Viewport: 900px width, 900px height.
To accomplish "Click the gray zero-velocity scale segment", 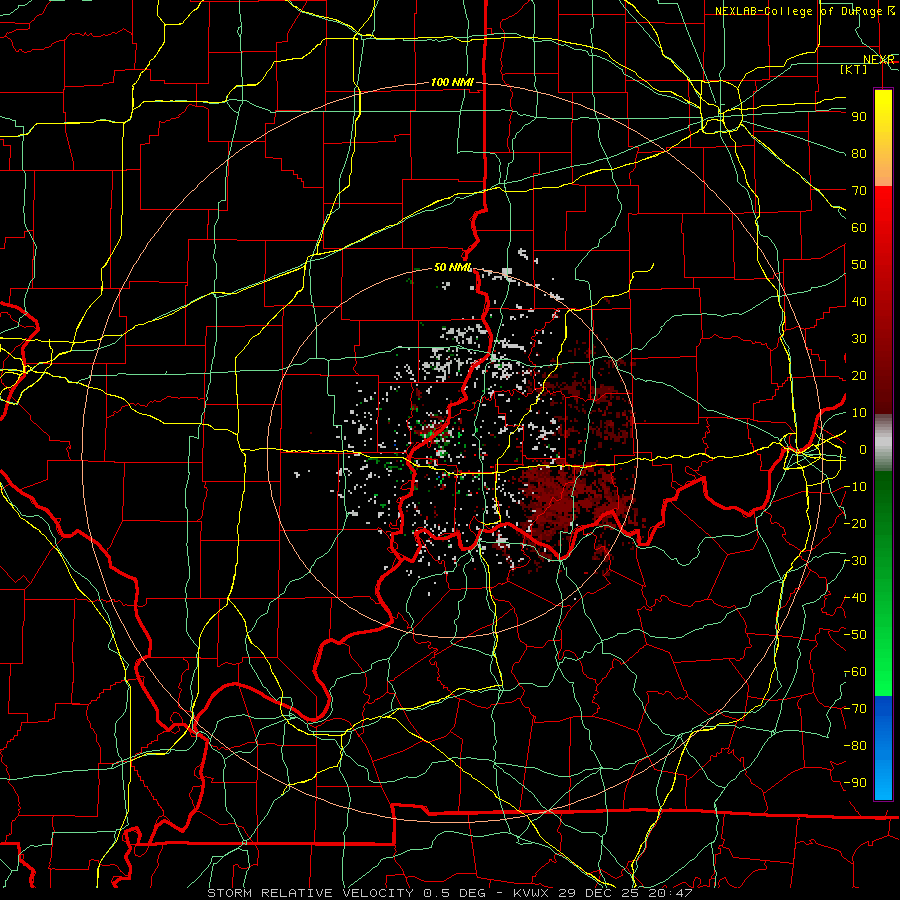I will click(x=883, y=443).
